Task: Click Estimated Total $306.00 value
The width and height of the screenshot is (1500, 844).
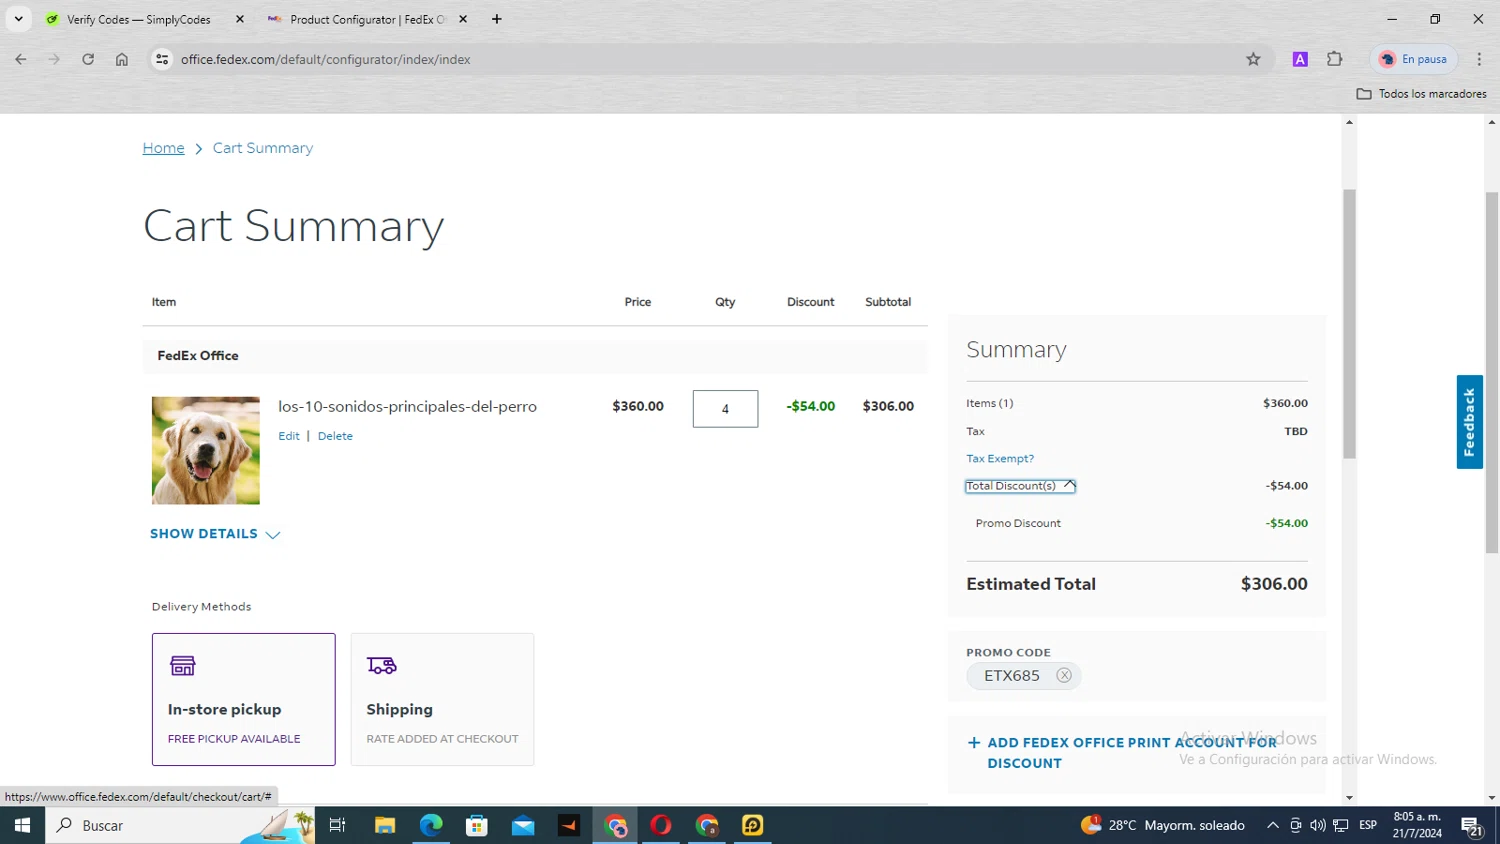Action: pyautogui.click(x=1274, y=584)
